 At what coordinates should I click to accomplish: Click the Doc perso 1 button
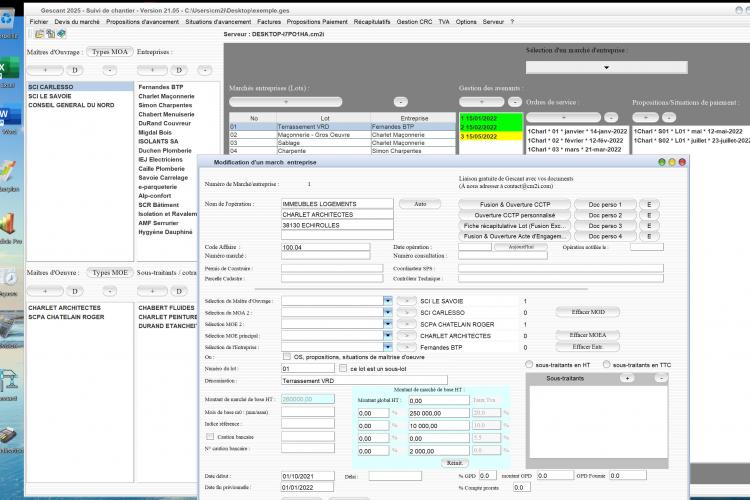click(605, 204)
